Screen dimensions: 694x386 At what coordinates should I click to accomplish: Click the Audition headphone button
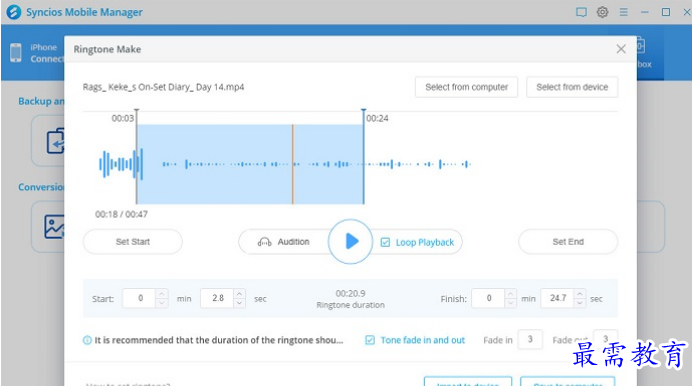(284, 242)
